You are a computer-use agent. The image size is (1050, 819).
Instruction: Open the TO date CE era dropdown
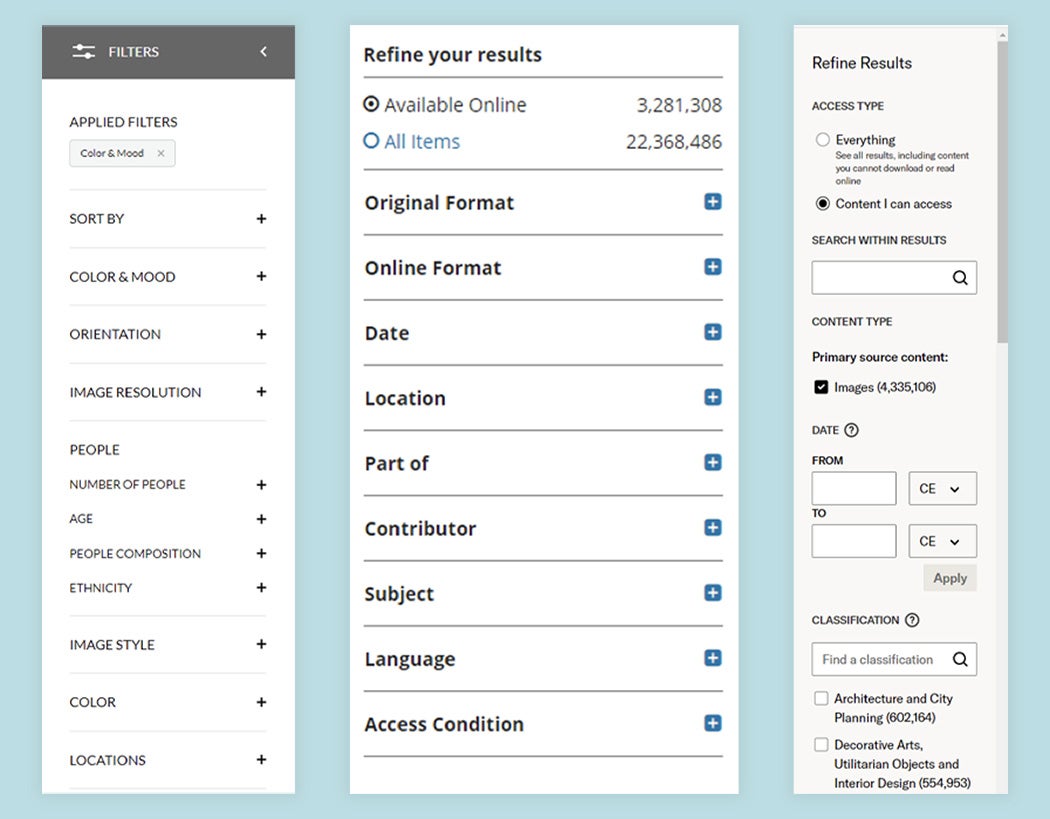click(942, 541)
